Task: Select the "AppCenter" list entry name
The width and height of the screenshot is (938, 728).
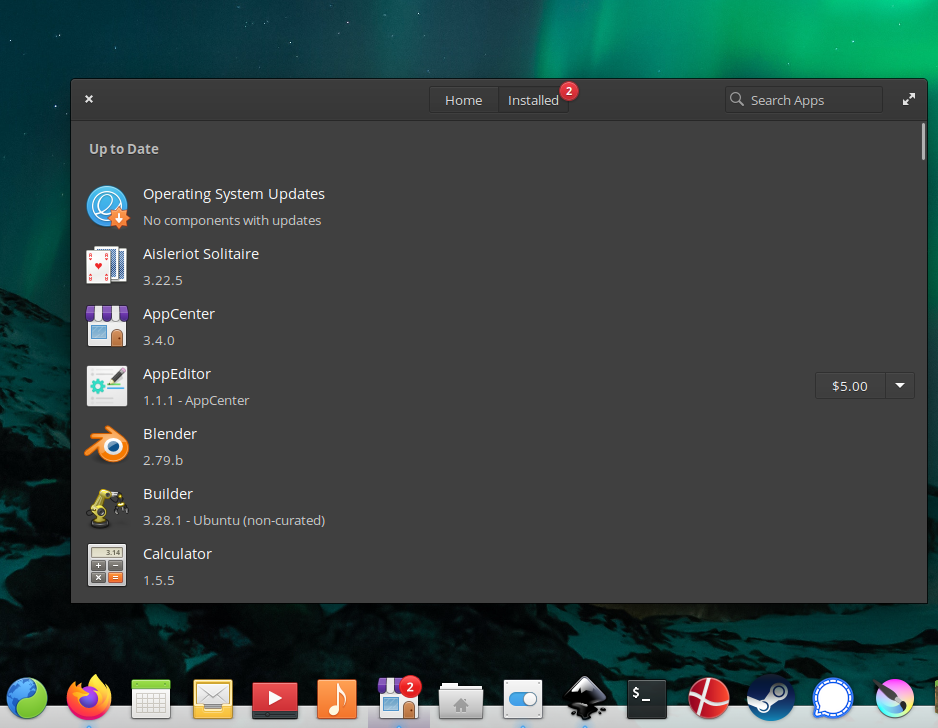Action: 178,315
